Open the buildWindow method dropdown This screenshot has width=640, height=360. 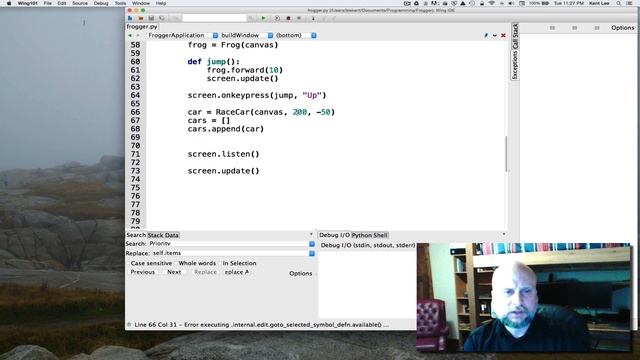pos(270,36)
